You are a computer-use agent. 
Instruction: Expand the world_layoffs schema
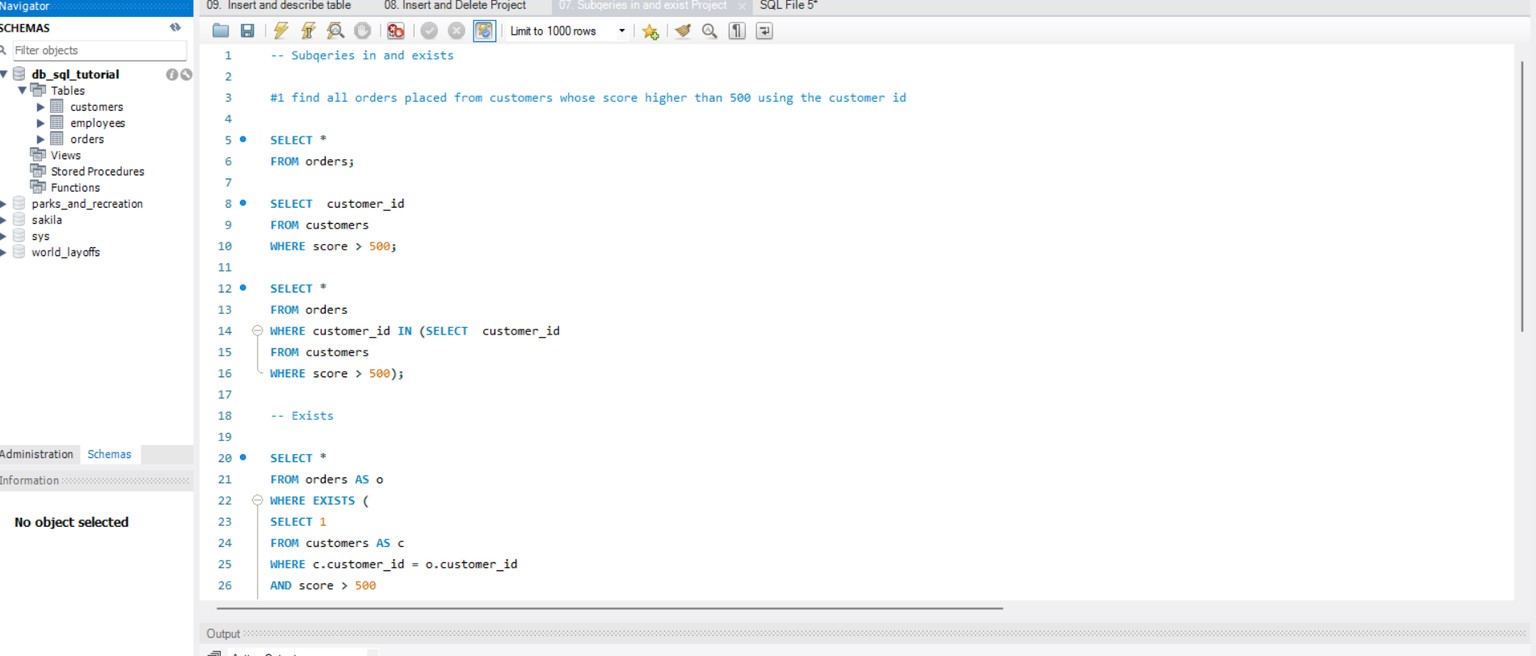click(4, 252)
